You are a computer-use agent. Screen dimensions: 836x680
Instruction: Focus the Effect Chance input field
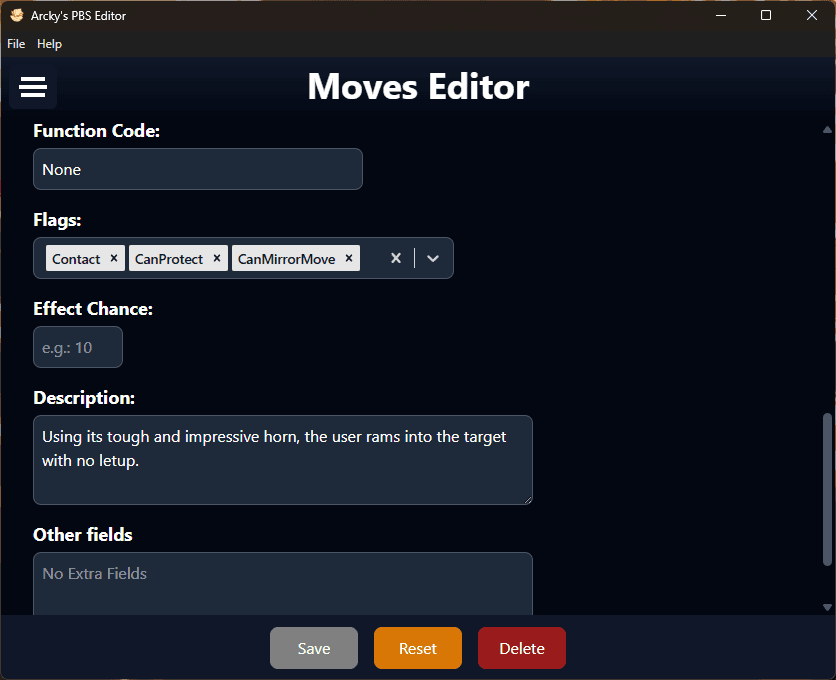point(78,347)
